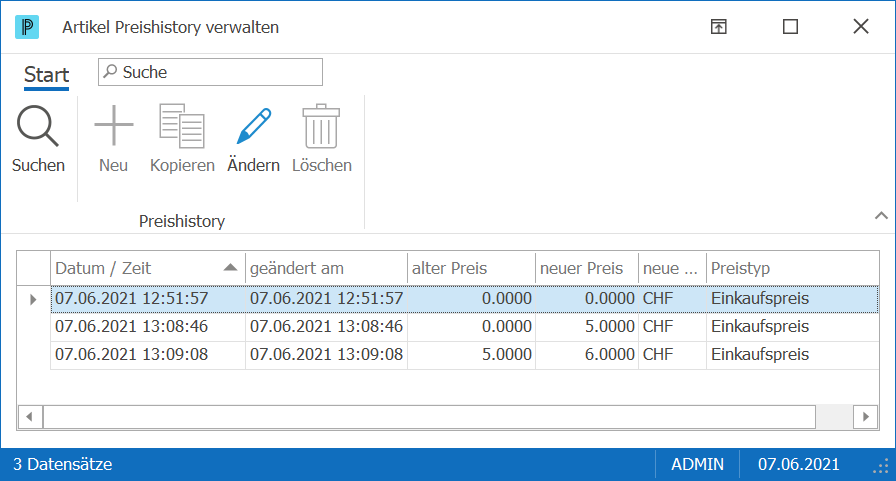Viewport: 896px width, 481px height.
Task: Maximize the Artikel Preishistory window
Action: [x=790, y=27]
